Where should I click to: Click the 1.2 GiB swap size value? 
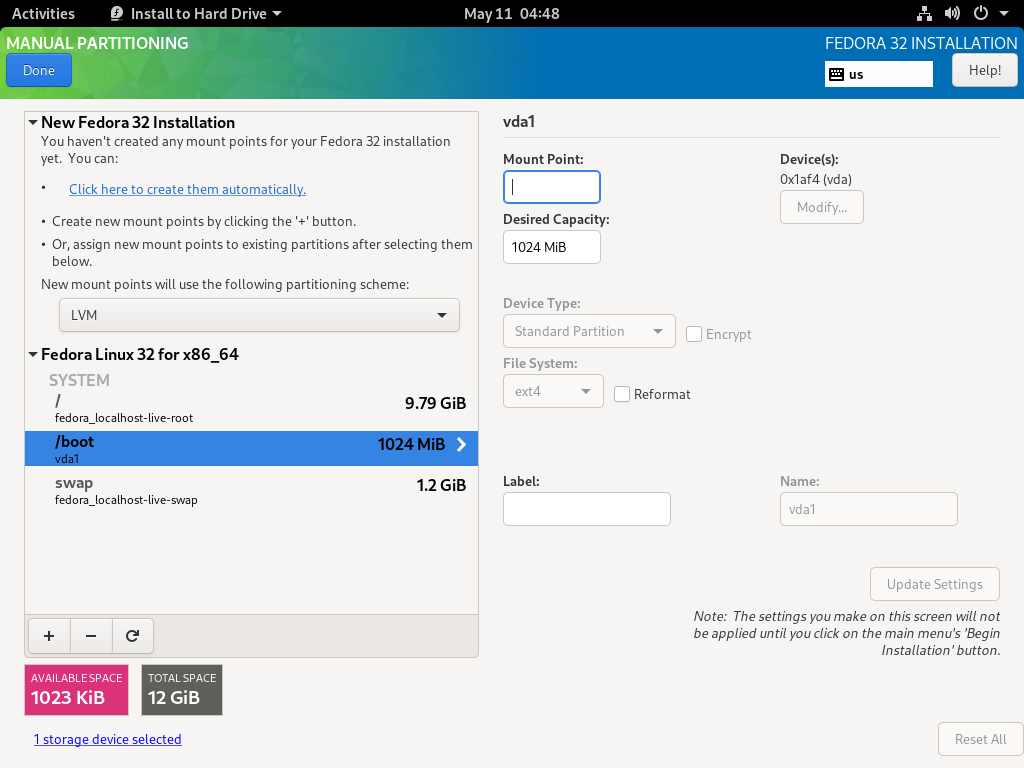tap(441, 485)
